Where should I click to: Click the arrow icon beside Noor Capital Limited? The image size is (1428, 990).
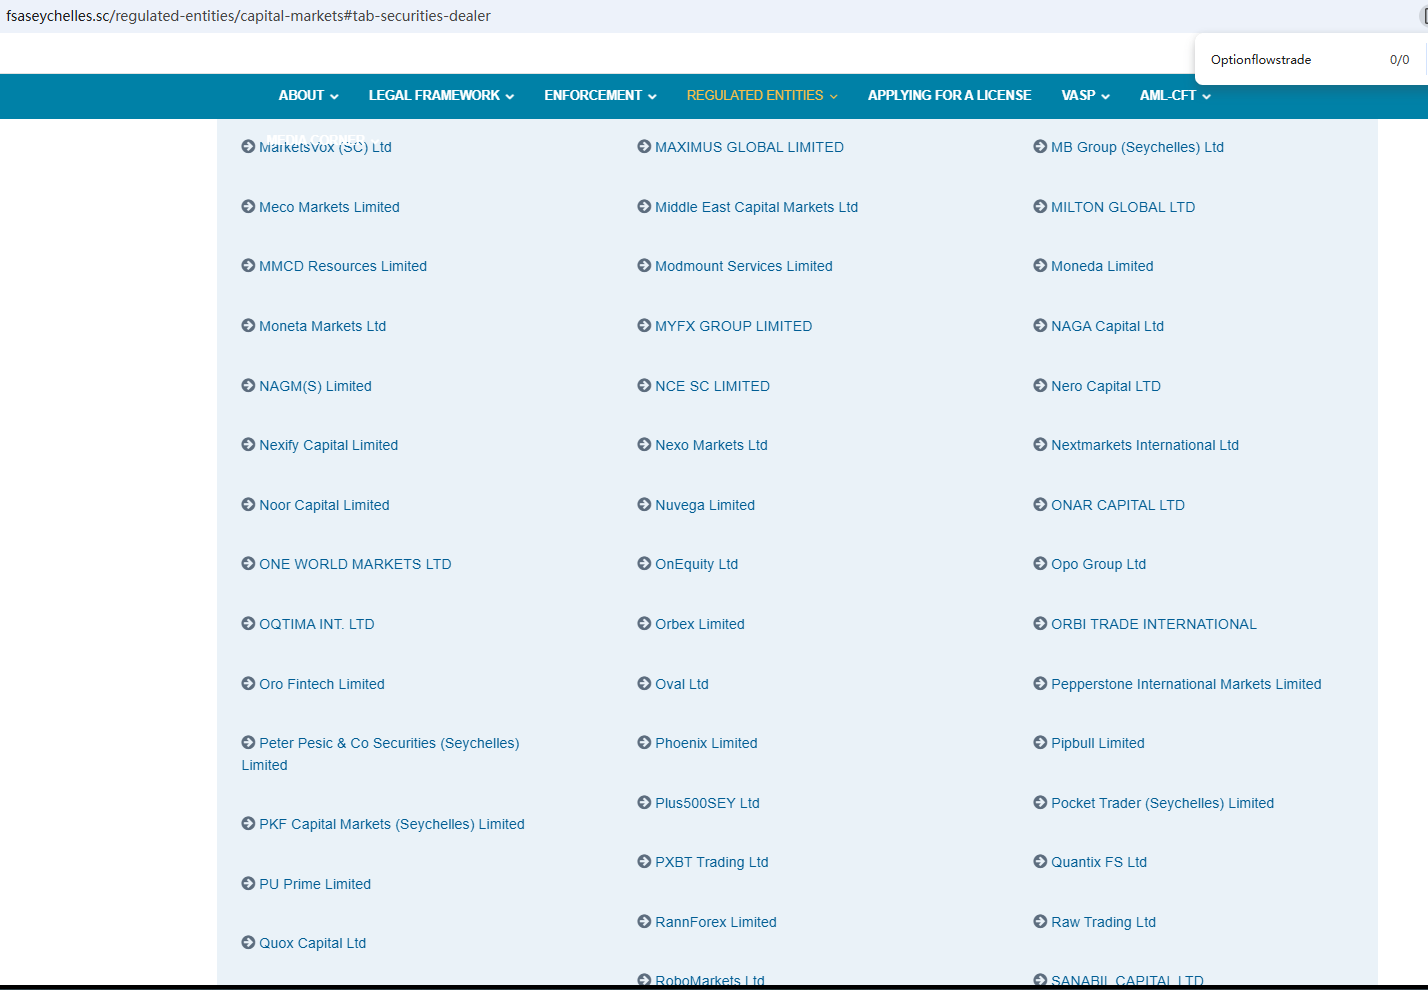(248, 504)
